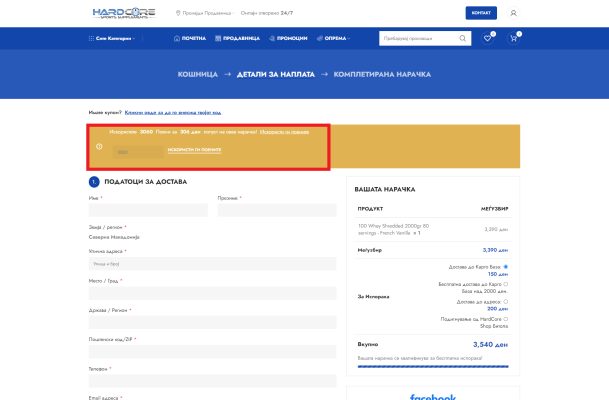This screenshot has height=400, width=609.
Task: Open the shopping cart icon
Action: (514, 38)
